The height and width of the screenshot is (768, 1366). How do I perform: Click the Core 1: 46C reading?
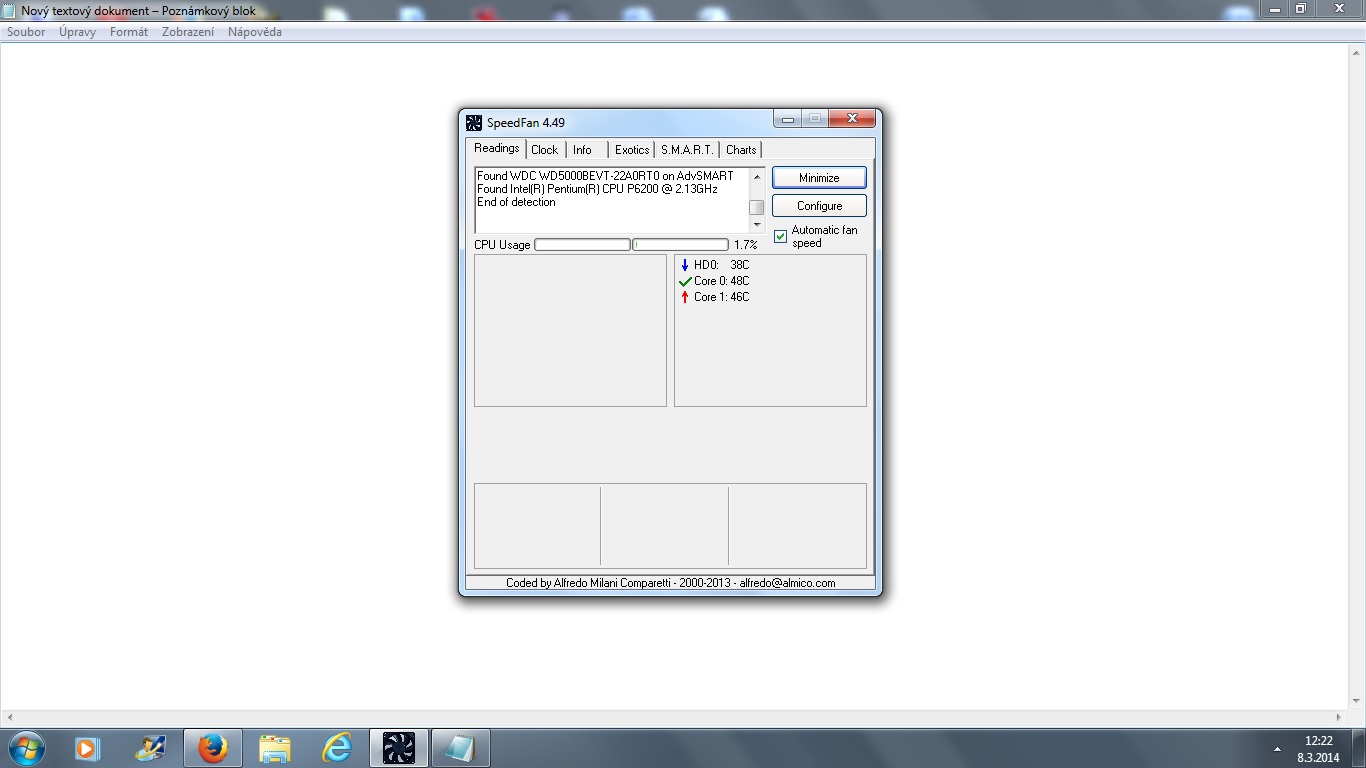click(x=721, y=297)
